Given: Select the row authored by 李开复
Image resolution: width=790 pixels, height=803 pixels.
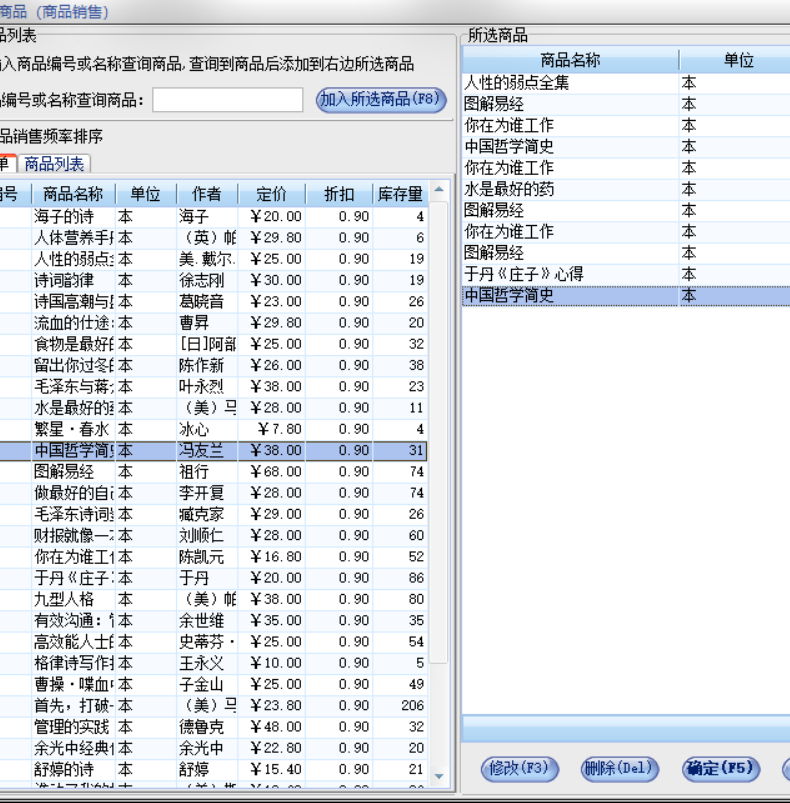Looking at the screenshot, I should [x=213, y=493].
